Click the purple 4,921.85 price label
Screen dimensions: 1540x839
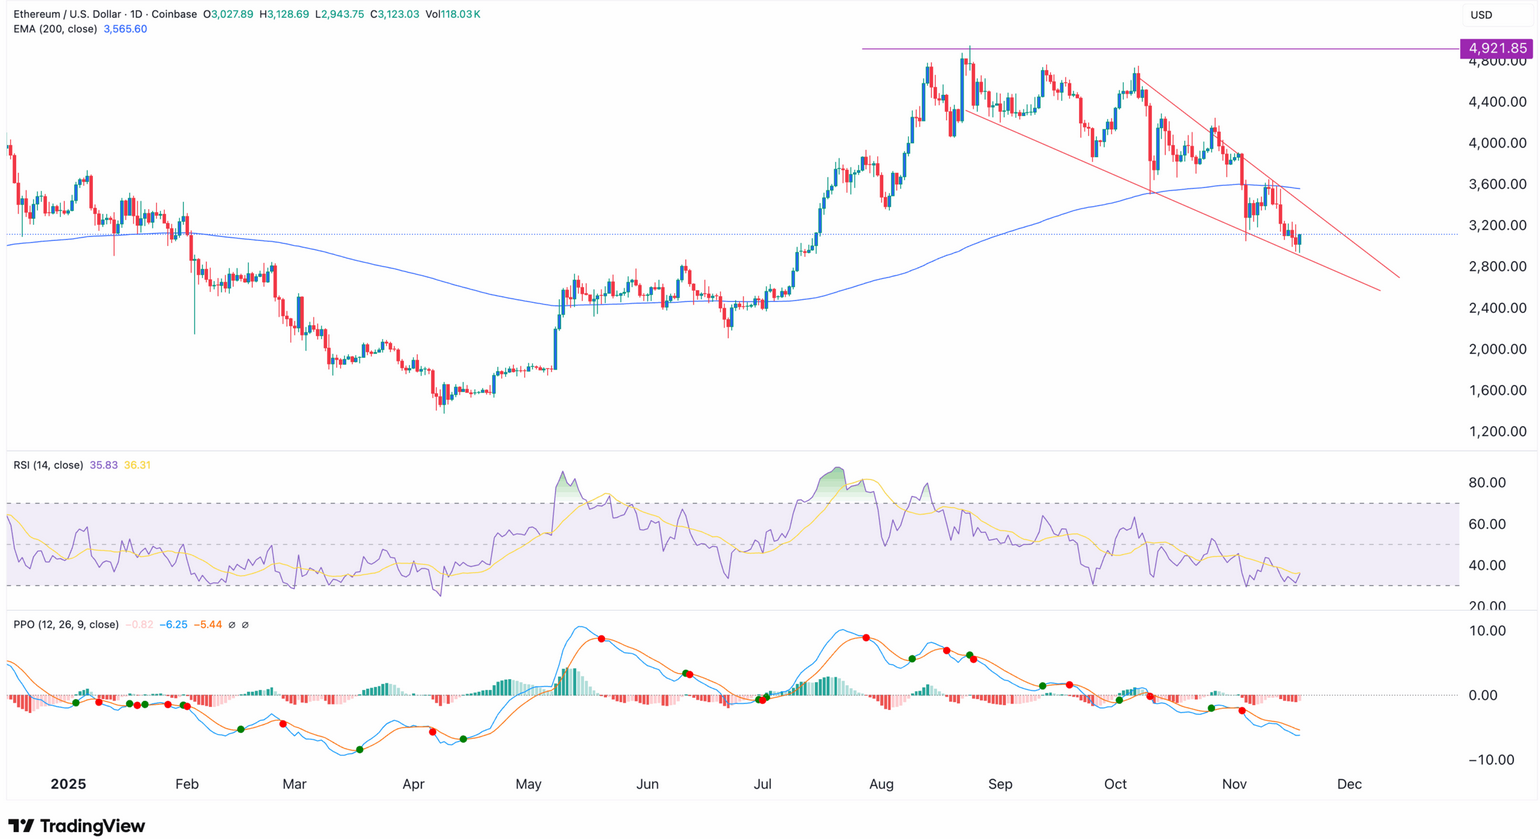(1496, 47)
